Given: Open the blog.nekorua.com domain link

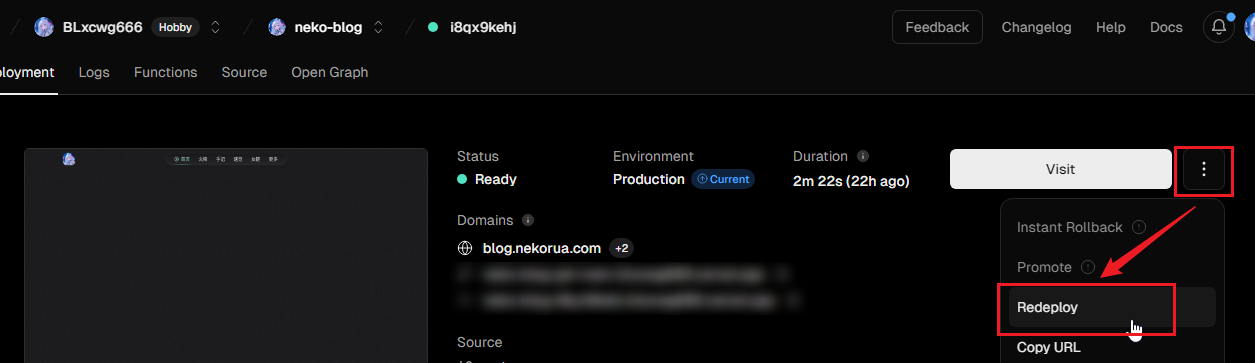Looking at the screenshot, I should point(542,248).
